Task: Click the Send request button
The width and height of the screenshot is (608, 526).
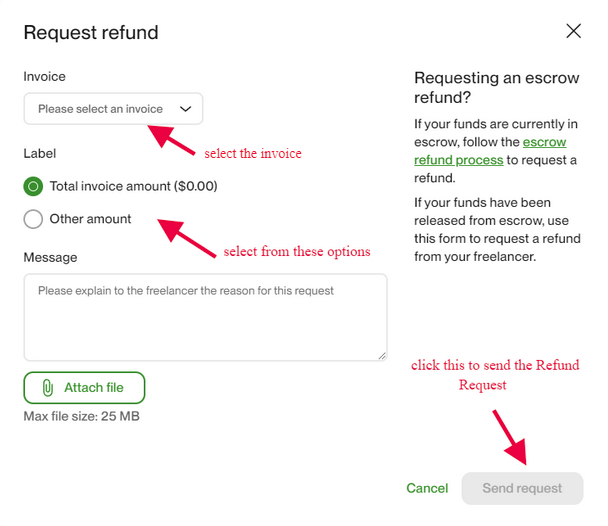Action: coord(522,489)
